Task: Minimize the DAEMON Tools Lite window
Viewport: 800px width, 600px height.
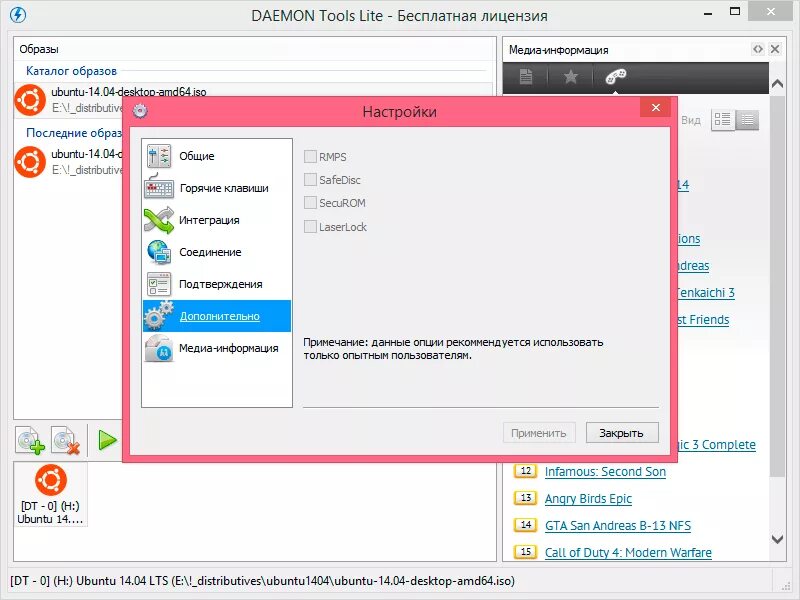Action: [x=708, y=13]
